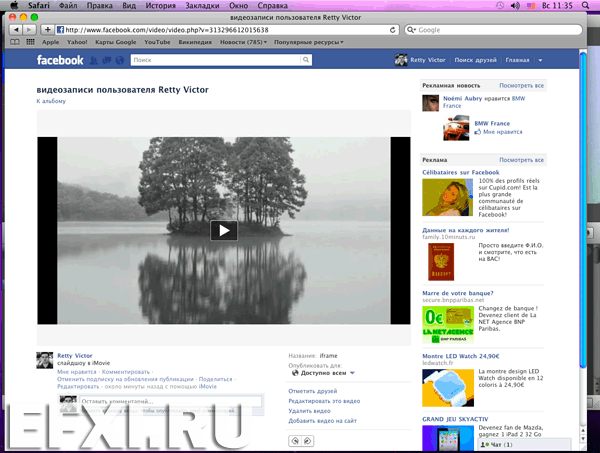The height and width of the screenshot is (453, 600).
Task: Go back with Safari back arrow
Action: (x=16, y=29)
